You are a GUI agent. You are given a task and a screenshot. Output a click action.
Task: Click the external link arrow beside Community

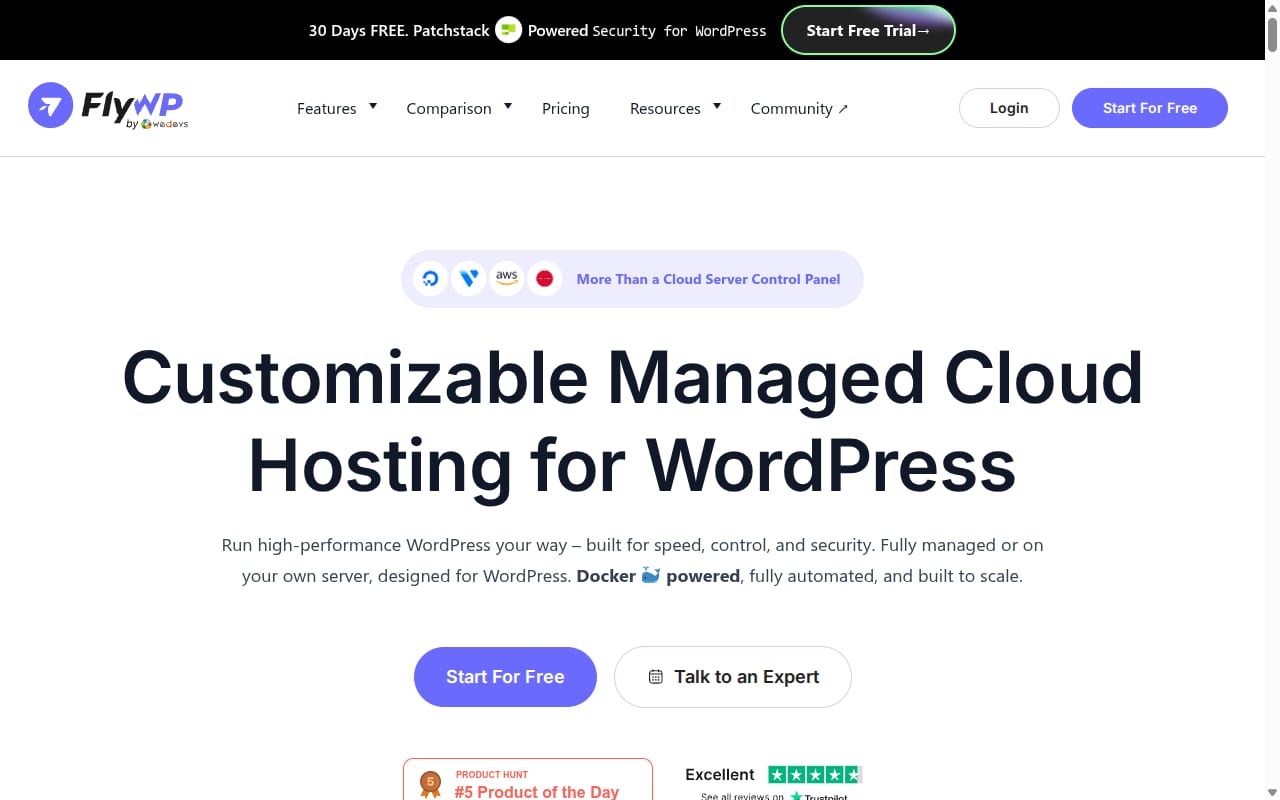843,109
